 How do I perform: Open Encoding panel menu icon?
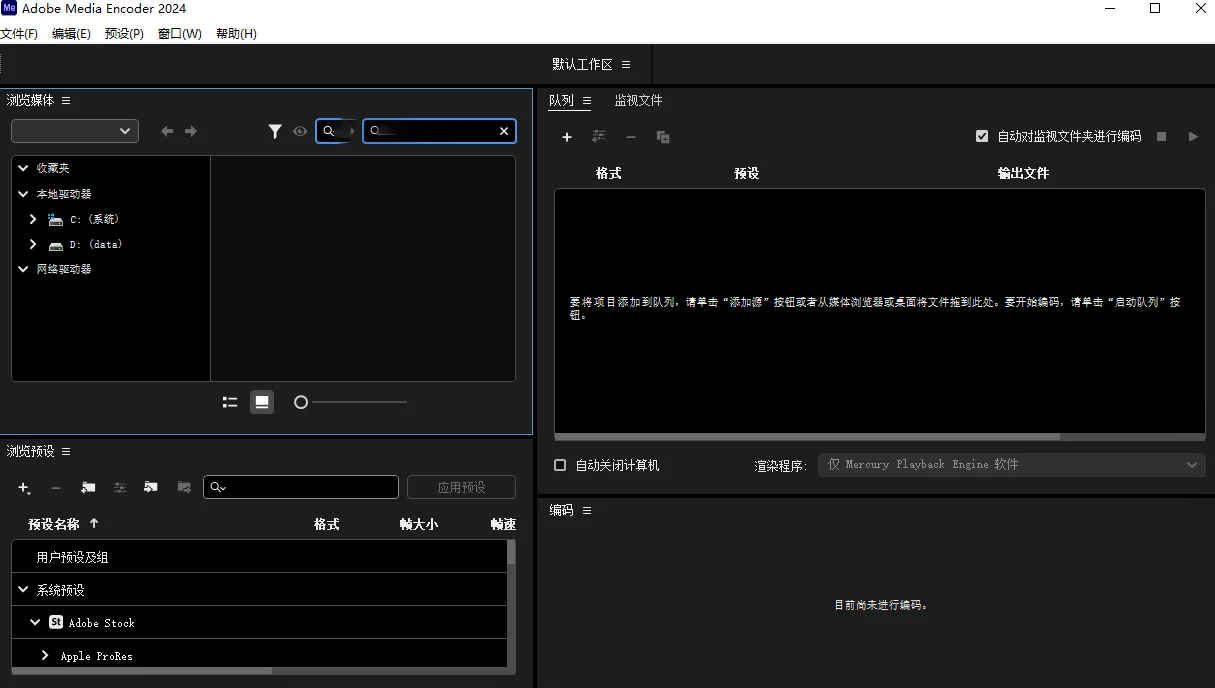587,510
